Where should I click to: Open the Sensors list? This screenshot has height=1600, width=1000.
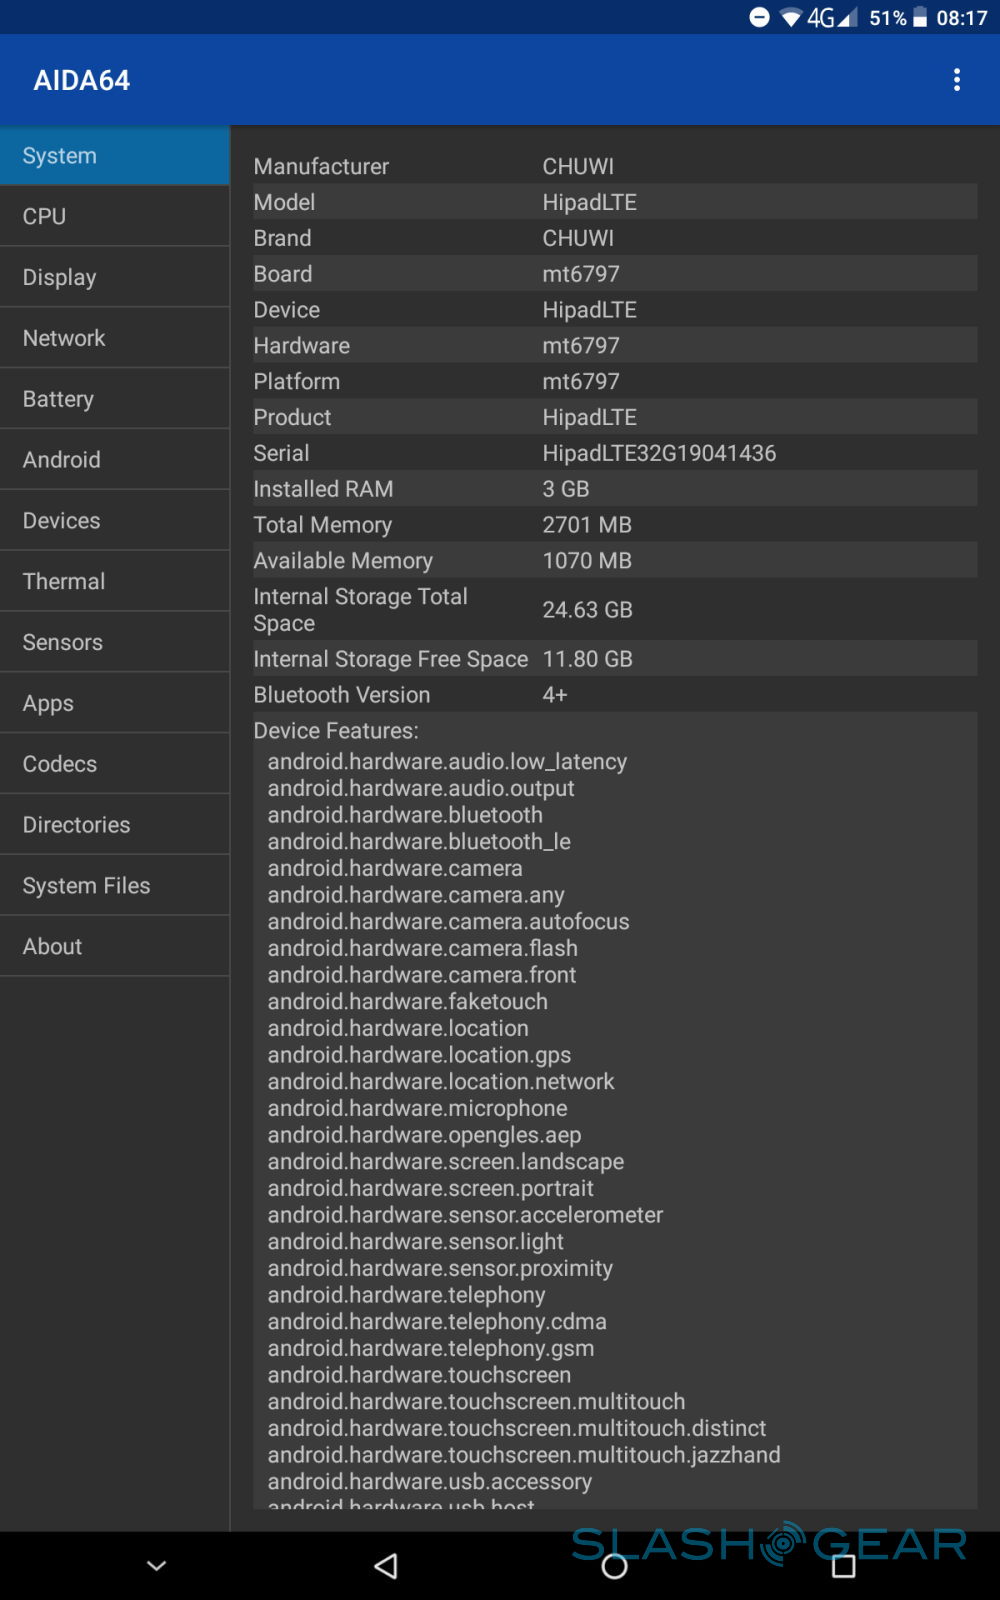pyautogui.click(x=115, y=642)
